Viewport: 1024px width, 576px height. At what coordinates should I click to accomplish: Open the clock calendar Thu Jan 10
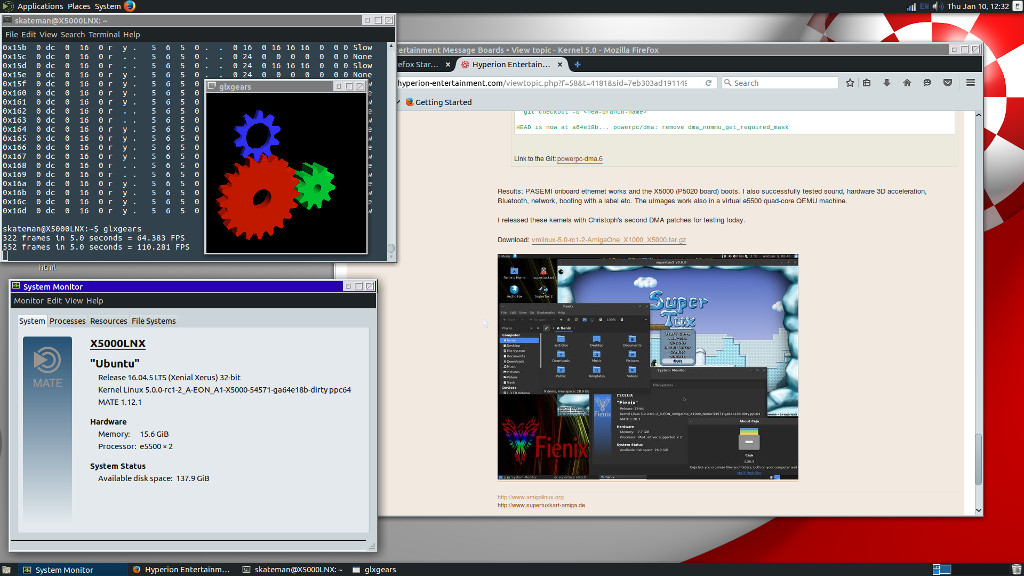tap(978, 7)
